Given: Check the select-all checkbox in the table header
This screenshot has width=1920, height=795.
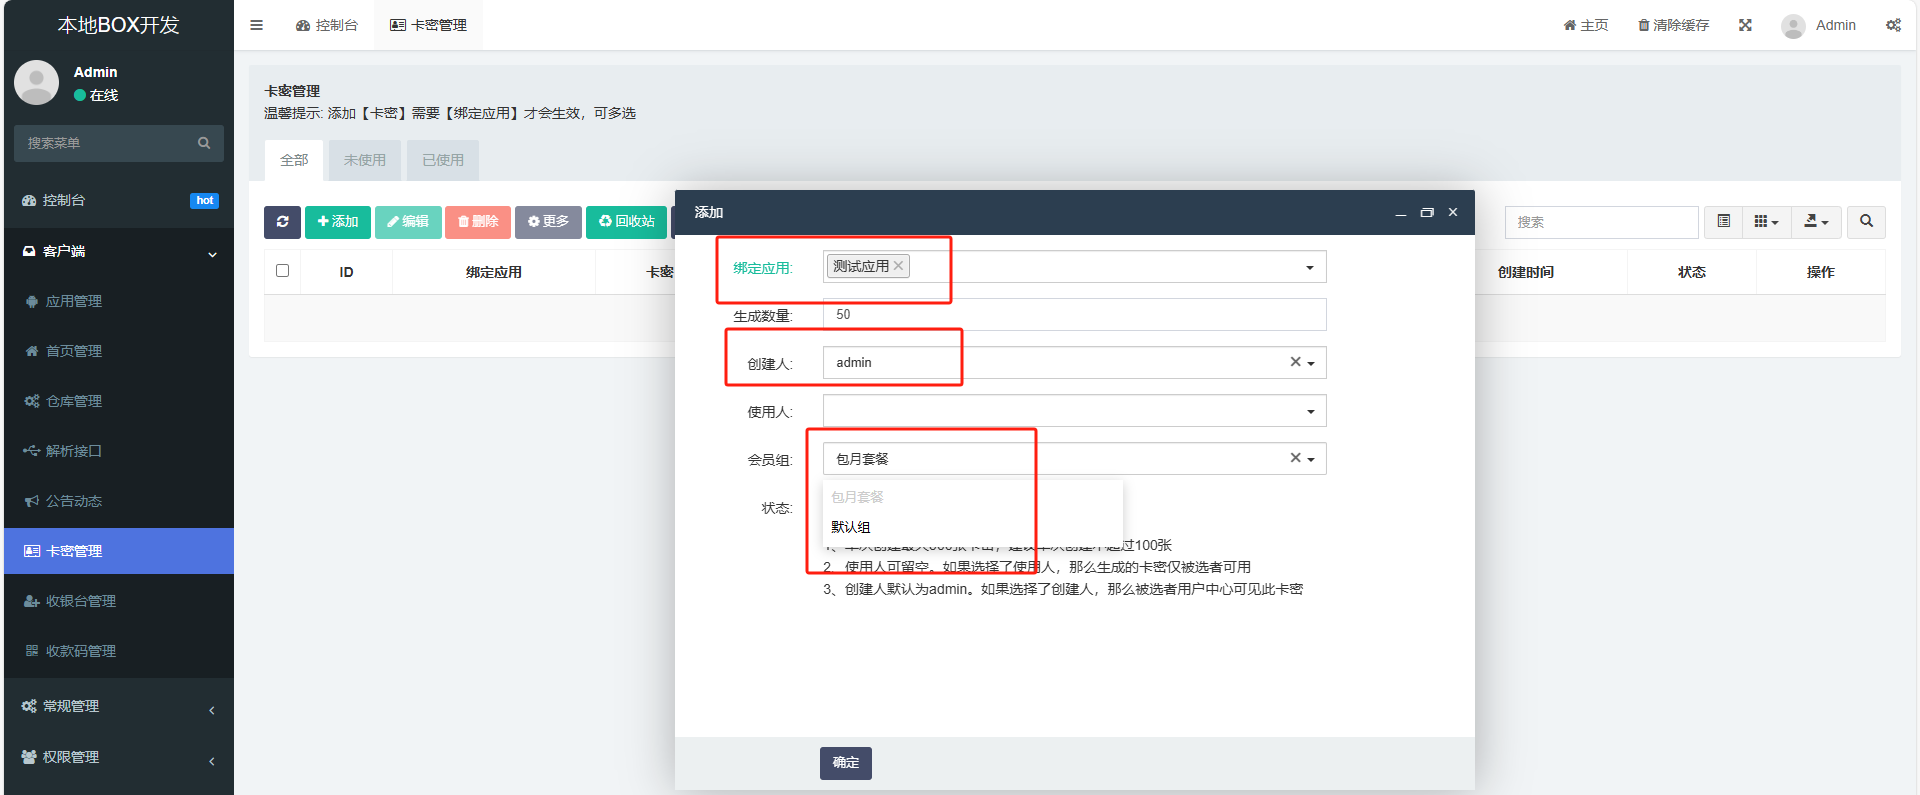Looking at the screenshot, I should point(283,271).
